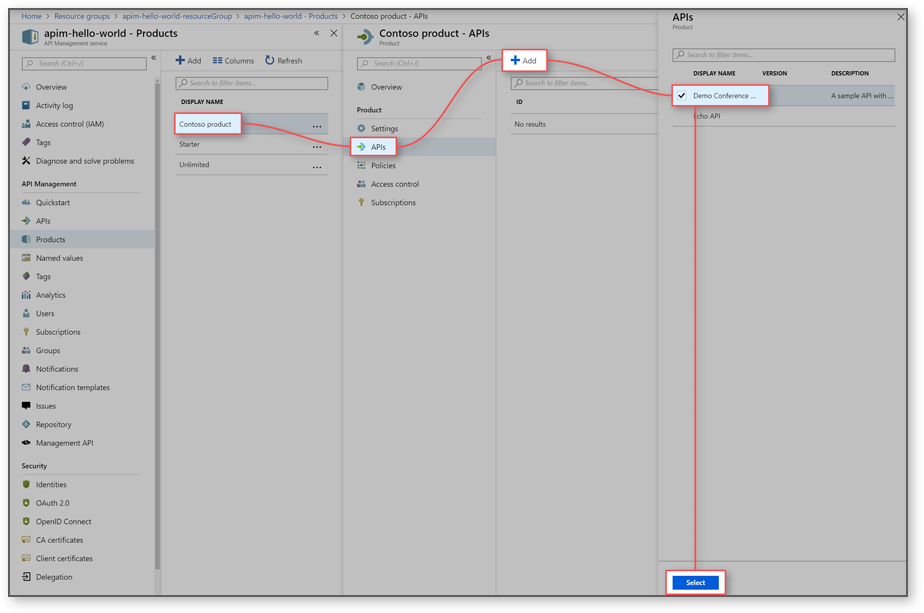Select APIs in the Contoso product menu

[378, 147]
